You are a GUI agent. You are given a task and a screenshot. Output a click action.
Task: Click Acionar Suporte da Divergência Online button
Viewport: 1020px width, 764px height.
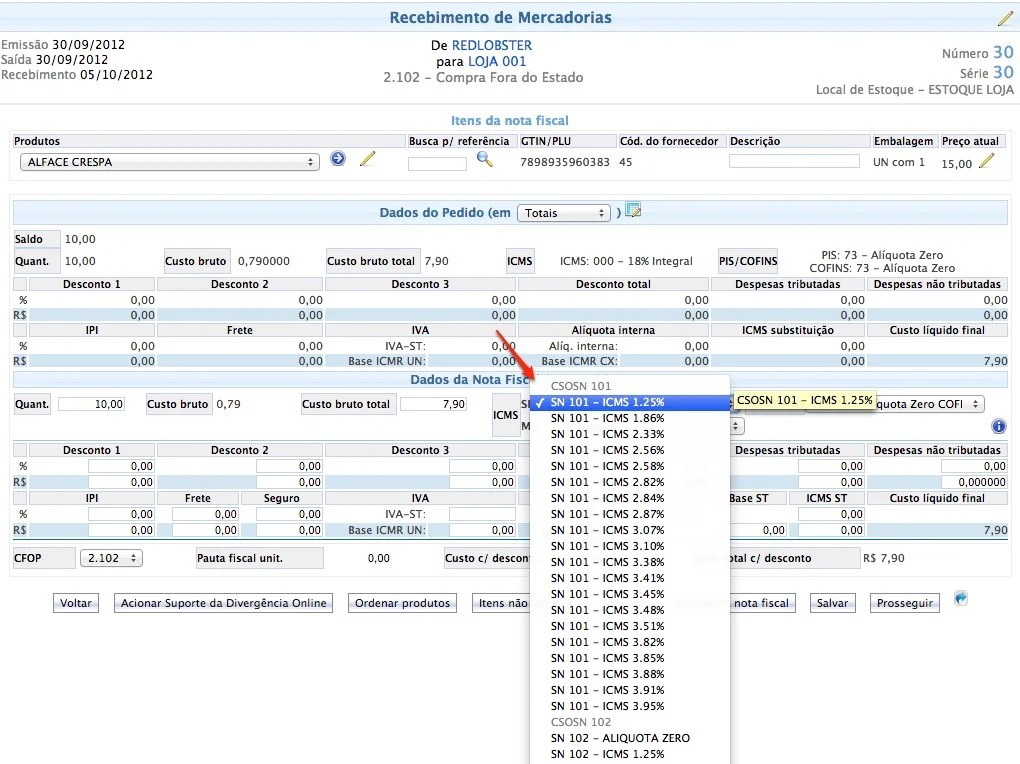point(223,603)
